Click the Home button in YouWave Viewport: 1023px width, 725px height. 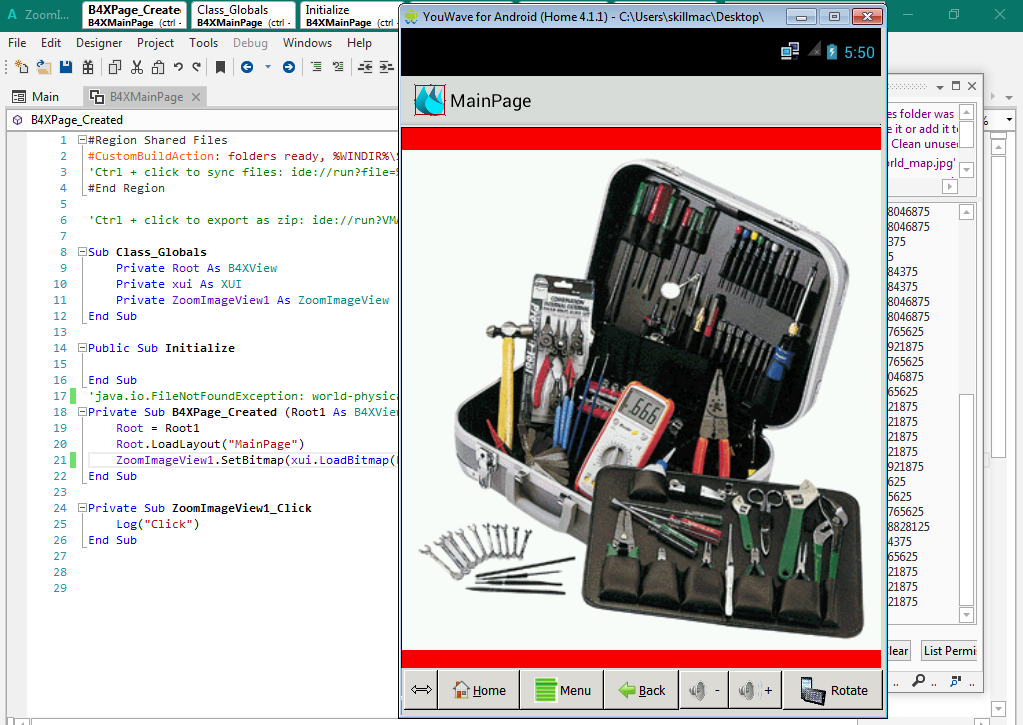pyautogui.click(x=478, y=690)
